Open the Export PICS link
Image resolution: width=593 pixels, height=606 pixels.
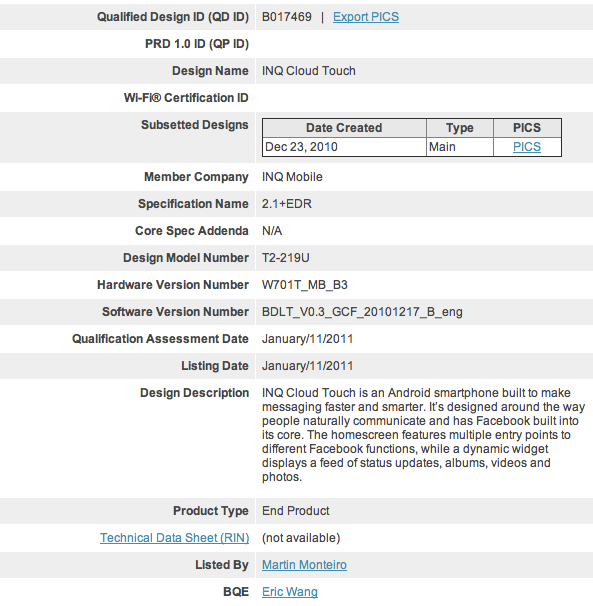point(366,17)
